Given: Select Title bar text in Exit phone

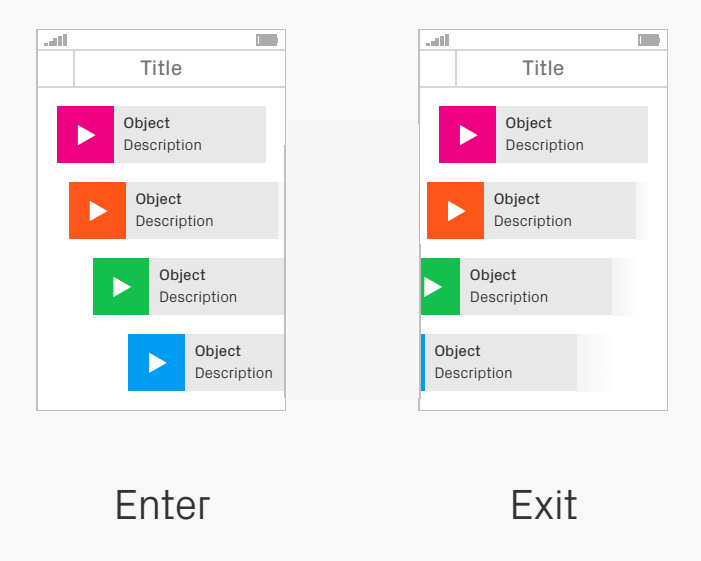Looking at the screenshot, I should click(x=543, y=68).
